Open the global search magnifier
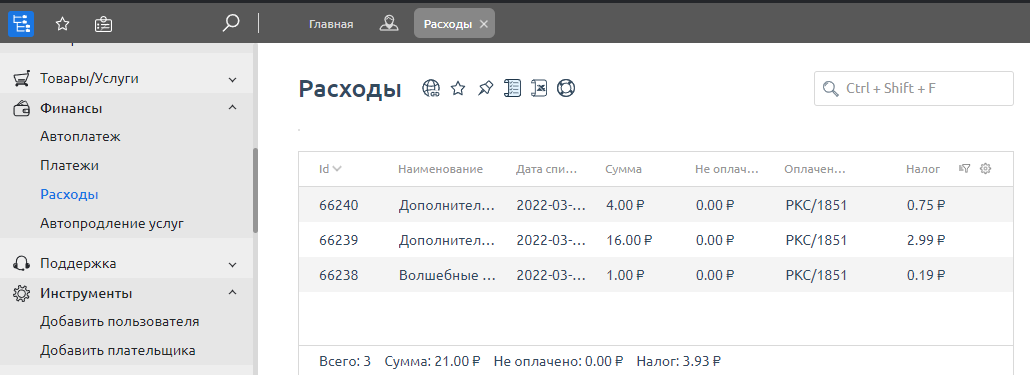 click(x=231, y=24)
